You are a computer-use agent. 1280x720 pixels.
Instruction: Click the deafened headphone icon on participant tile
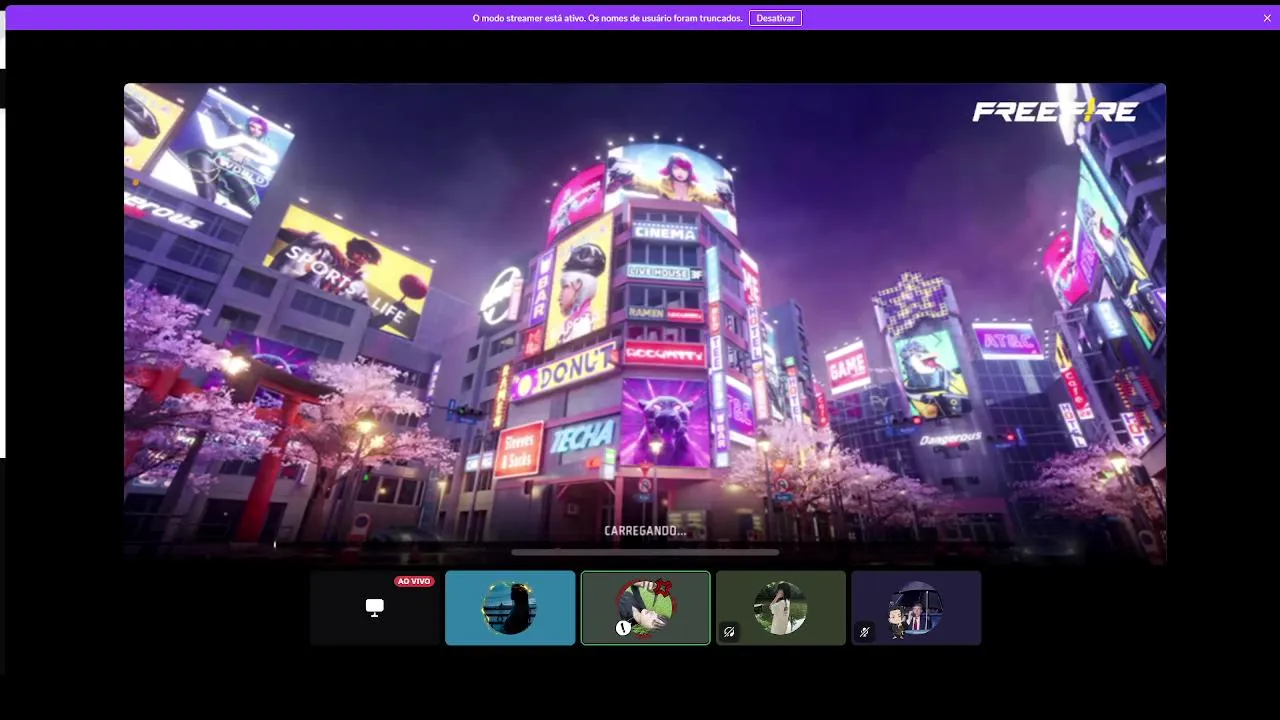tap(729, 632)
